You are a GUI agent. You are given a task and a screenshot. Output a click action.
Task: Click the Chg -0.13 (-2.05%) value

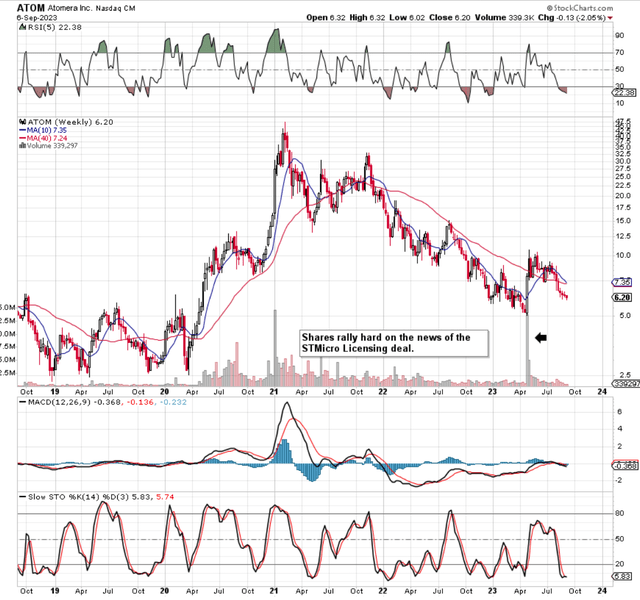tap(572, 18)
